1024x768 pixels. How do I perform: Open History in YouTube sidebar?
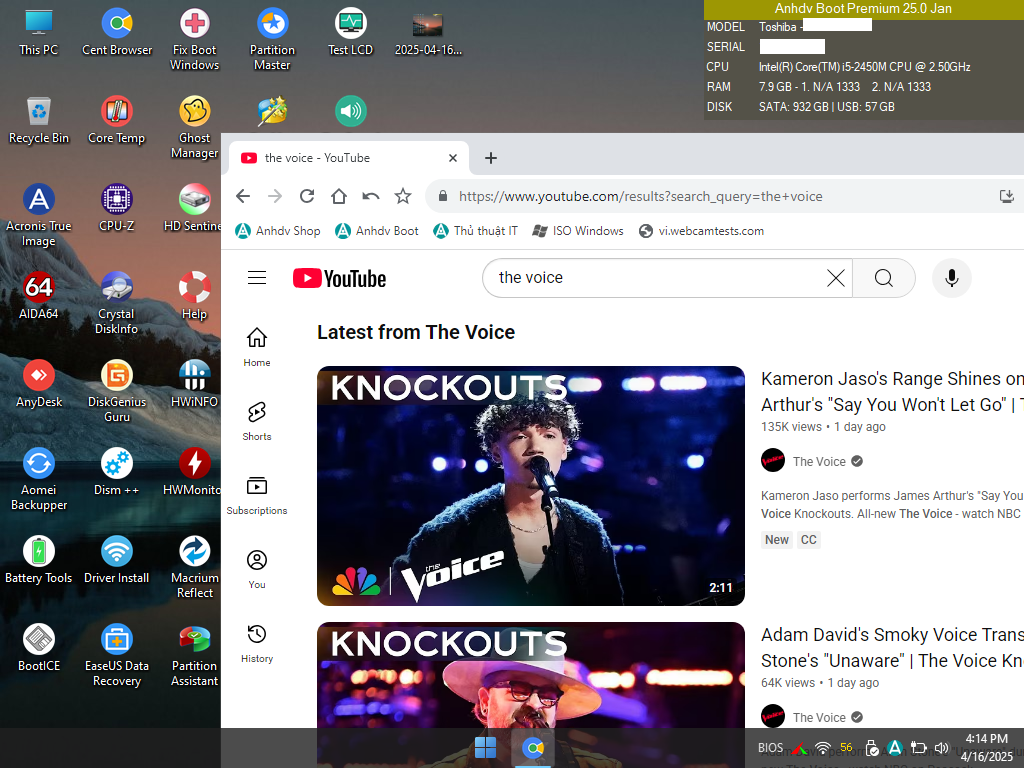[x=257, y=643]
